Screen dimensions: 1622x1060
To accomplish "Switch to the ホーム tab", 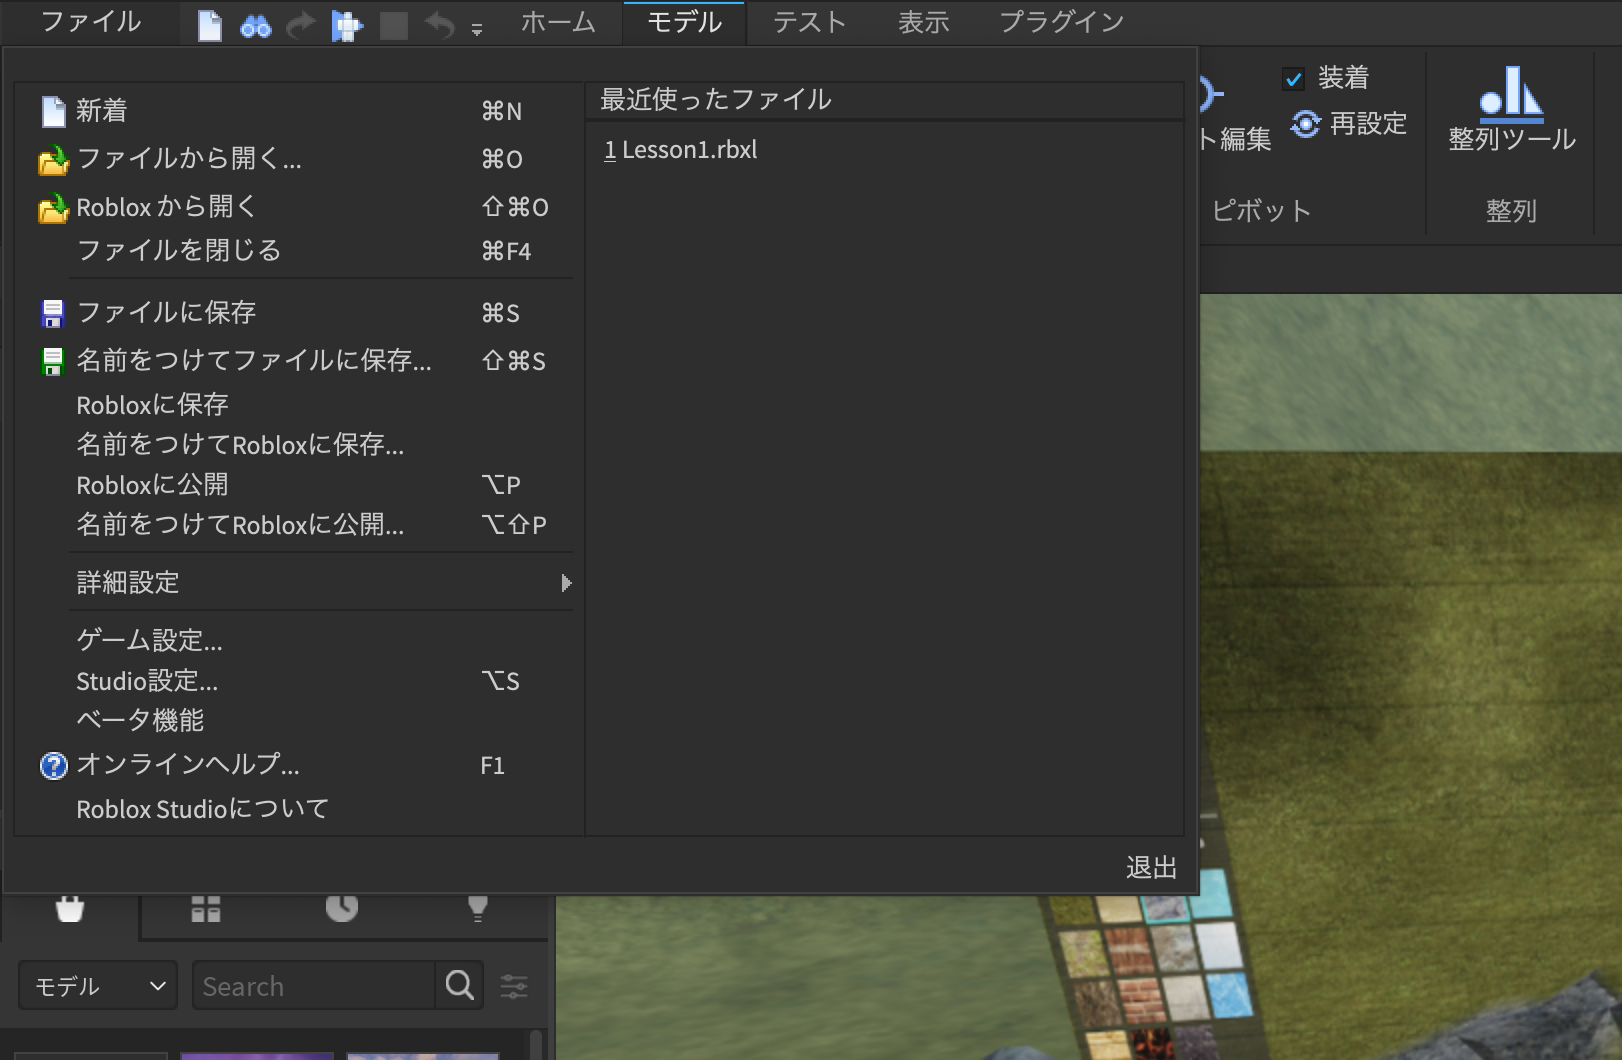I will pyautogui.click(x=558, y=22).
